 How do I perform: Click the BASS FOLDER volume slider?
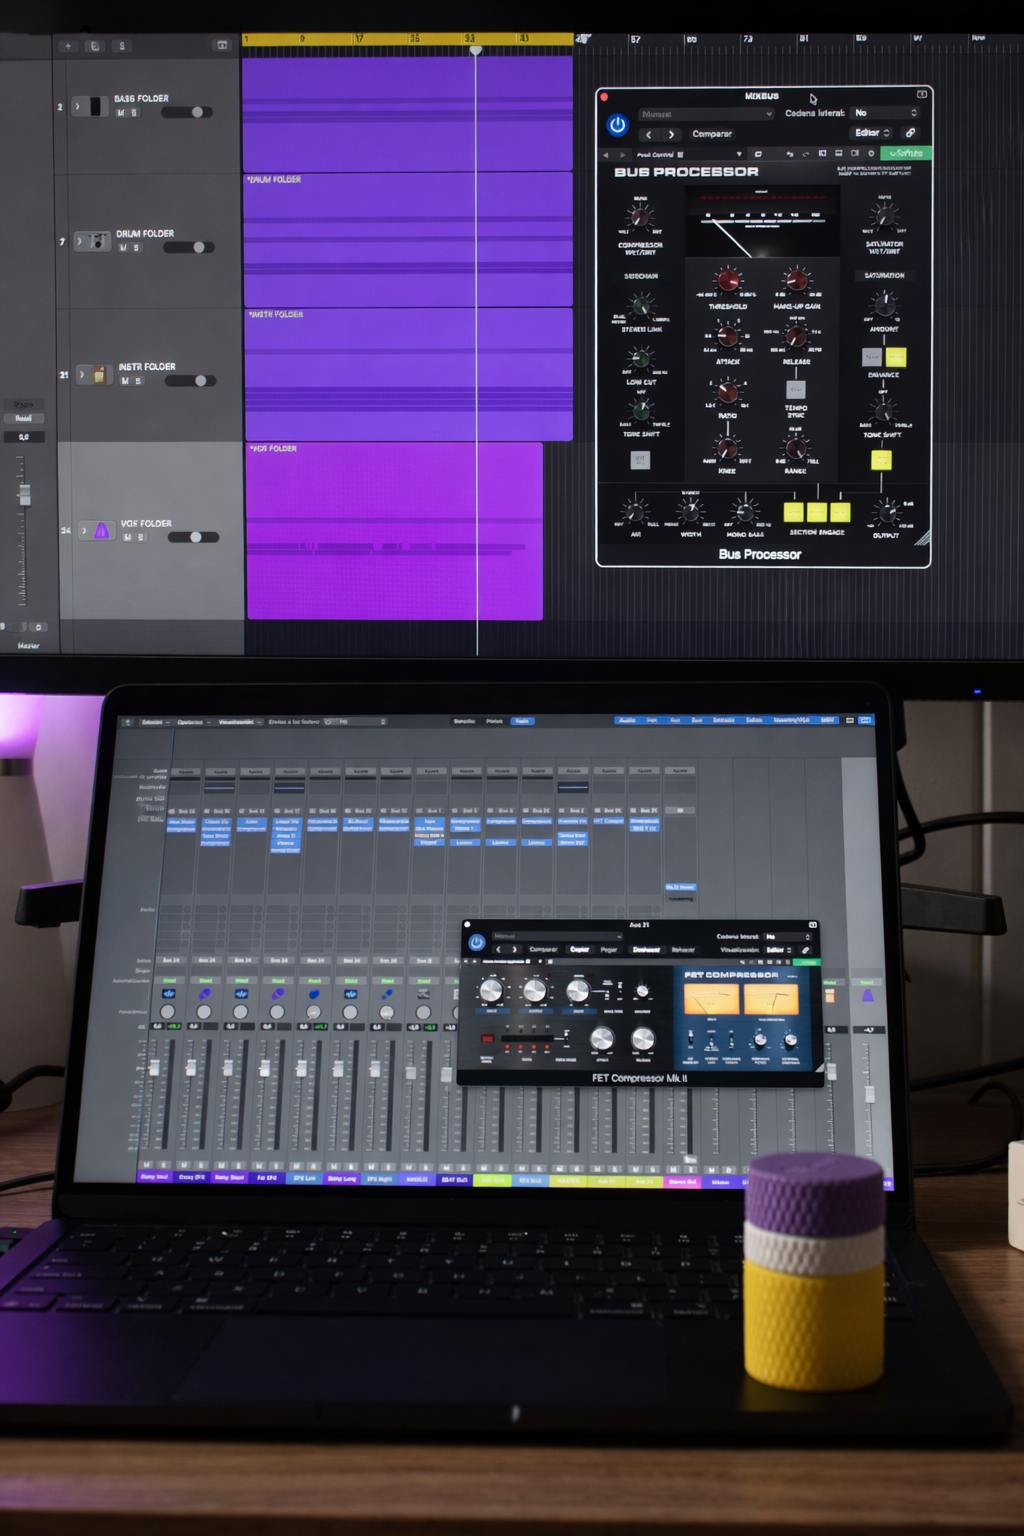(x=187, y=112)
